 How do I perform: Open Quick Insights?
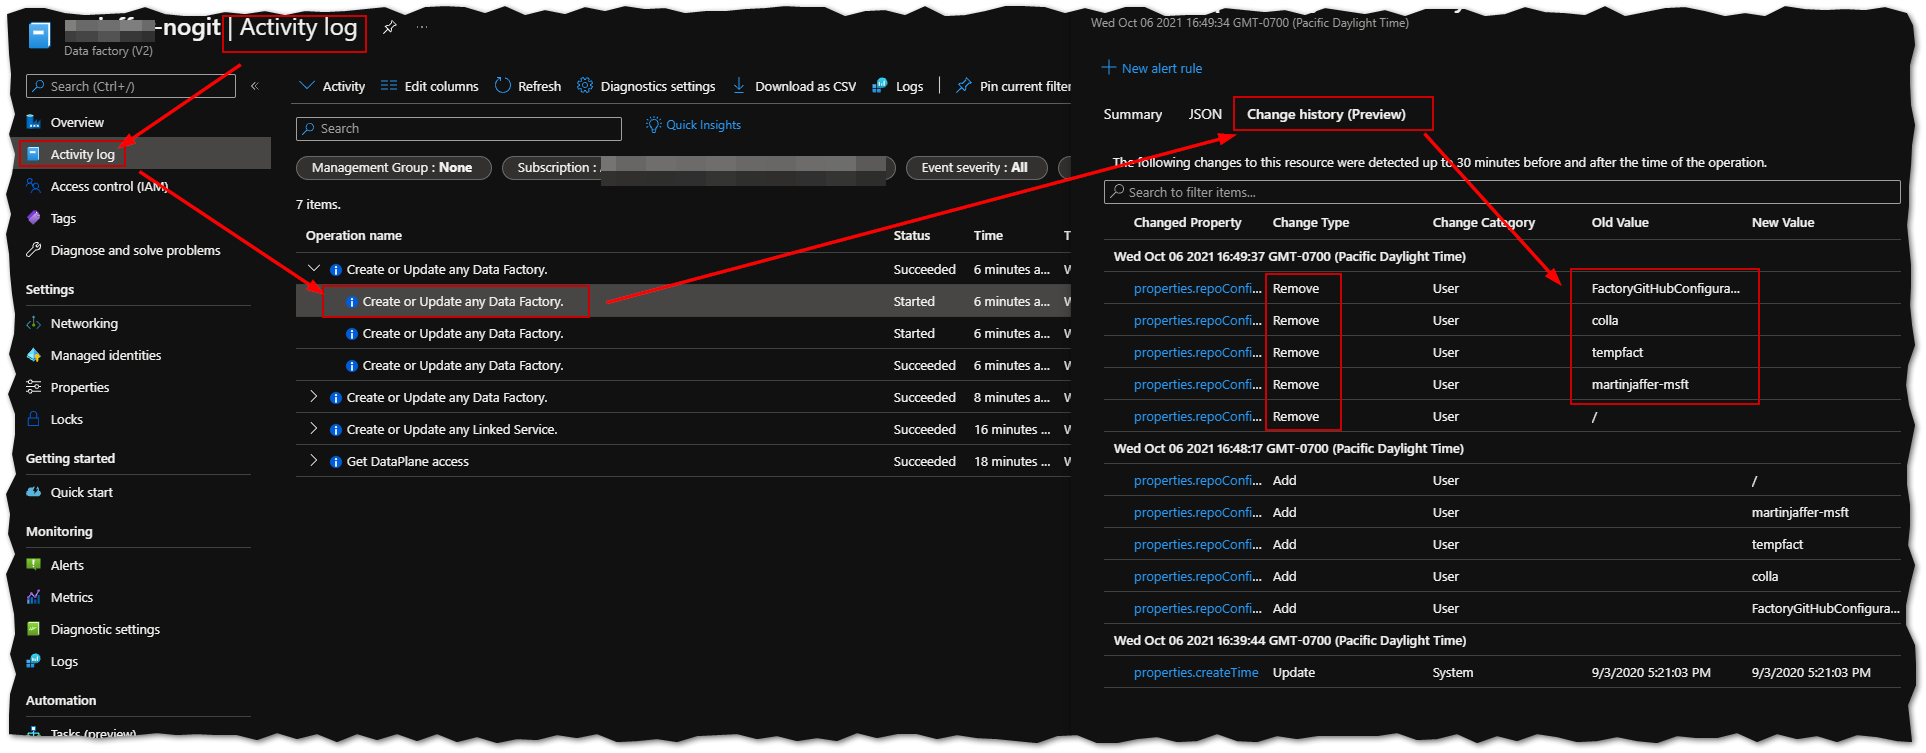click(693, 125)
